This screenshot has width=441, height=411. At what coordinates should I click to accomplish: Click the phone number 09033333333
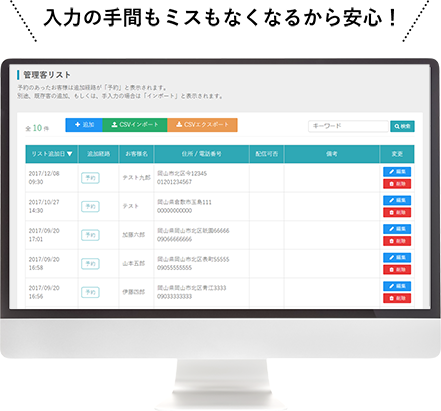(x=174, y=297)
